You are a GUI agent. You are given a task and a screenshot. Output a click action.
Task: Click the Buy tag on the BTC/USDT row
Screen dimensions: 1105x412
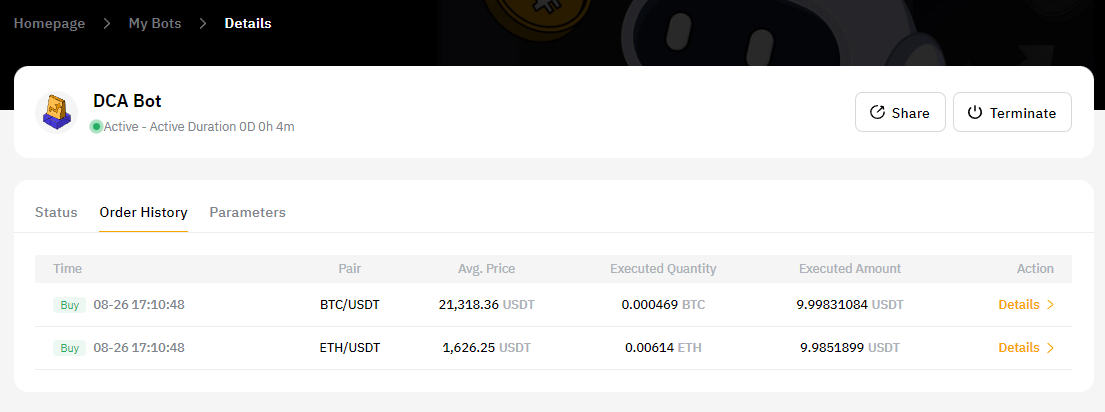click(70, 305)
